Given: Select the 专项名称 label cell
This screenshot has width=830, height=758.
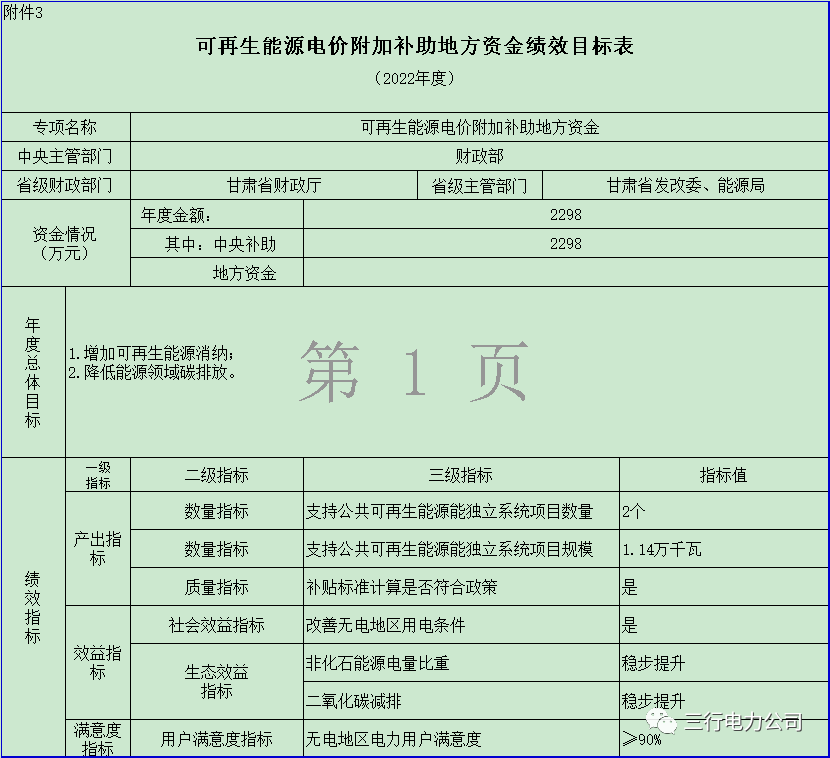Looking at the screenshot, I should click(x=65, y=127).
